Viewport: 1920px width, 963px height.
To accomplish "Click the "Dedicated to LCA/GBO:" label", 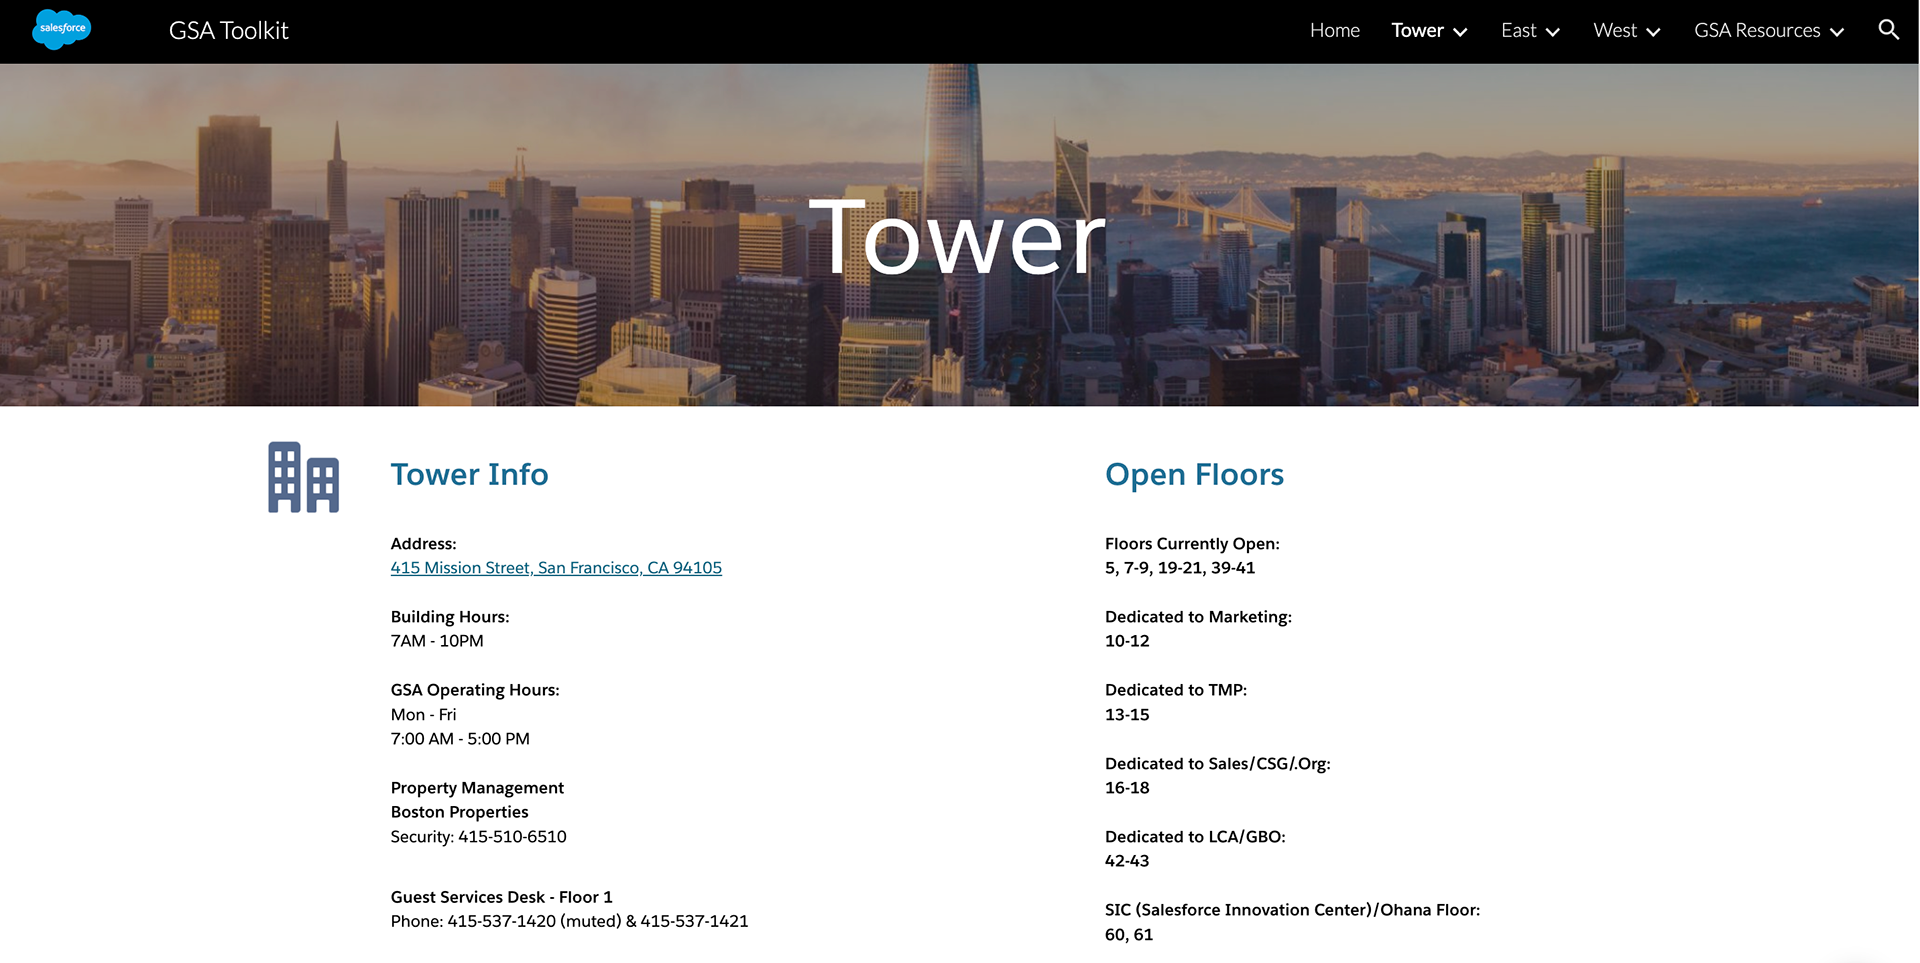I will click(1195, 837).
